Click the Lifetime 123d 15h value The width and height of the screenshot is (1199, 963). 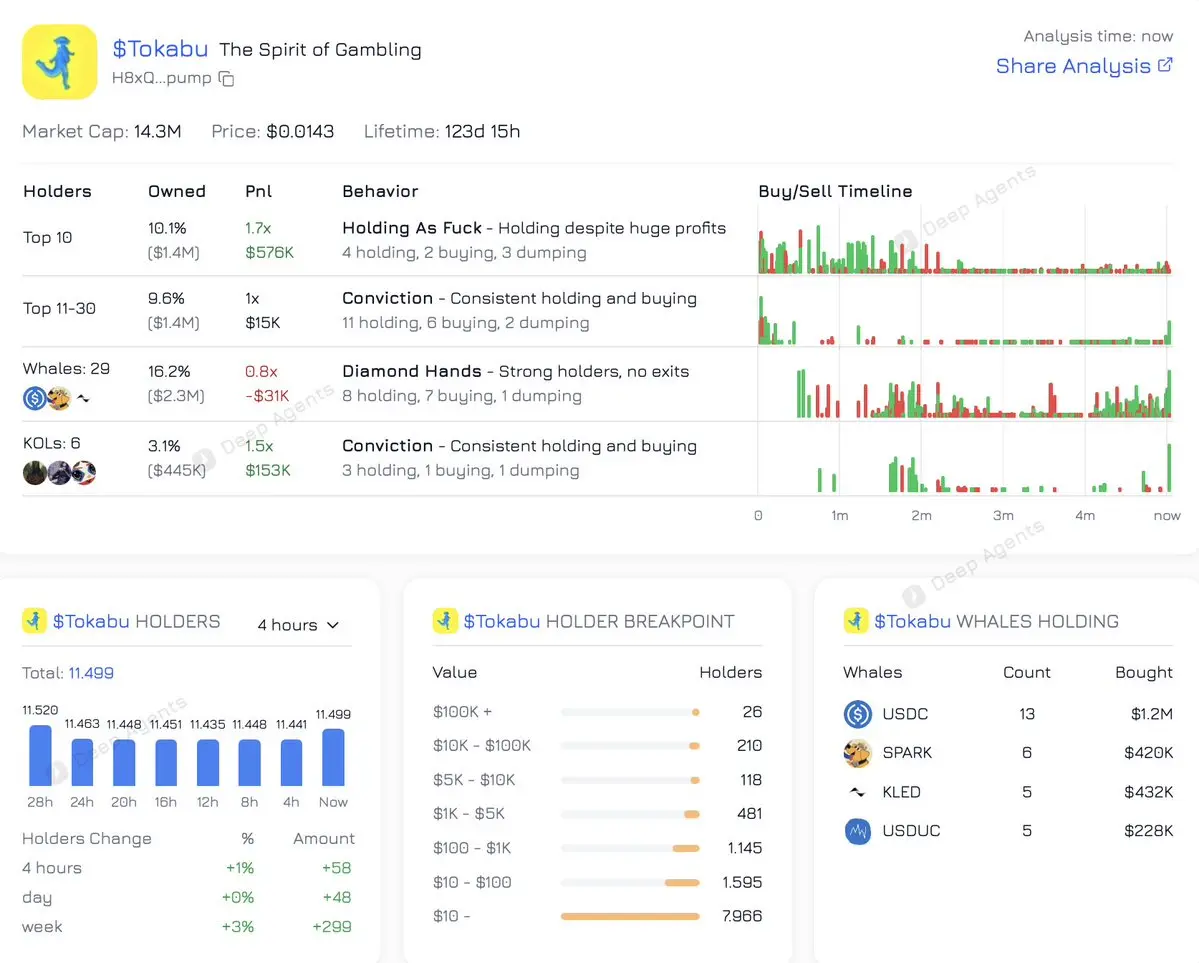tap(483, 132)
